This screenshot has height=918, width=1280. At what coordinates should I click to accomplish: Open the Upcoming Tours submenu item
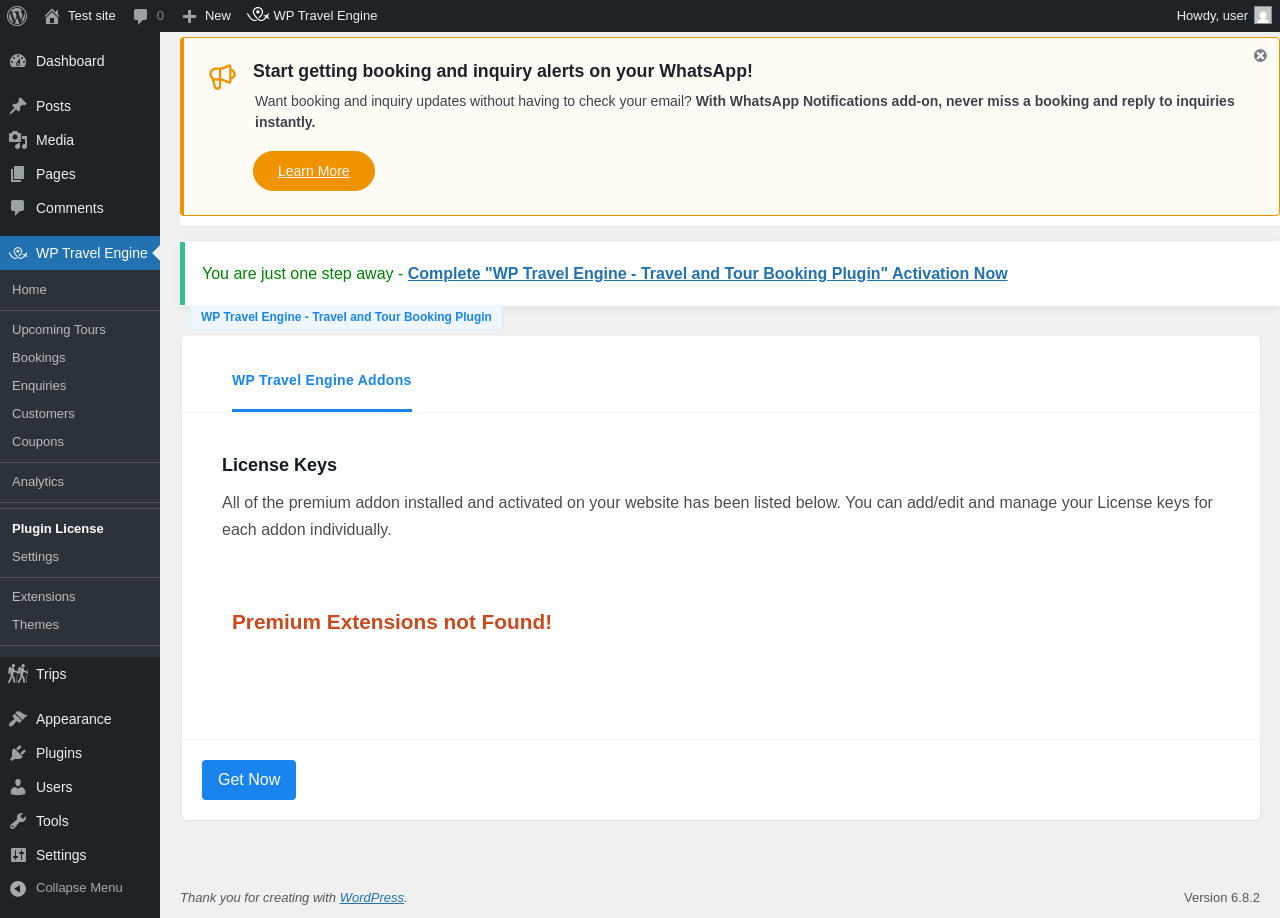(58, 330)
